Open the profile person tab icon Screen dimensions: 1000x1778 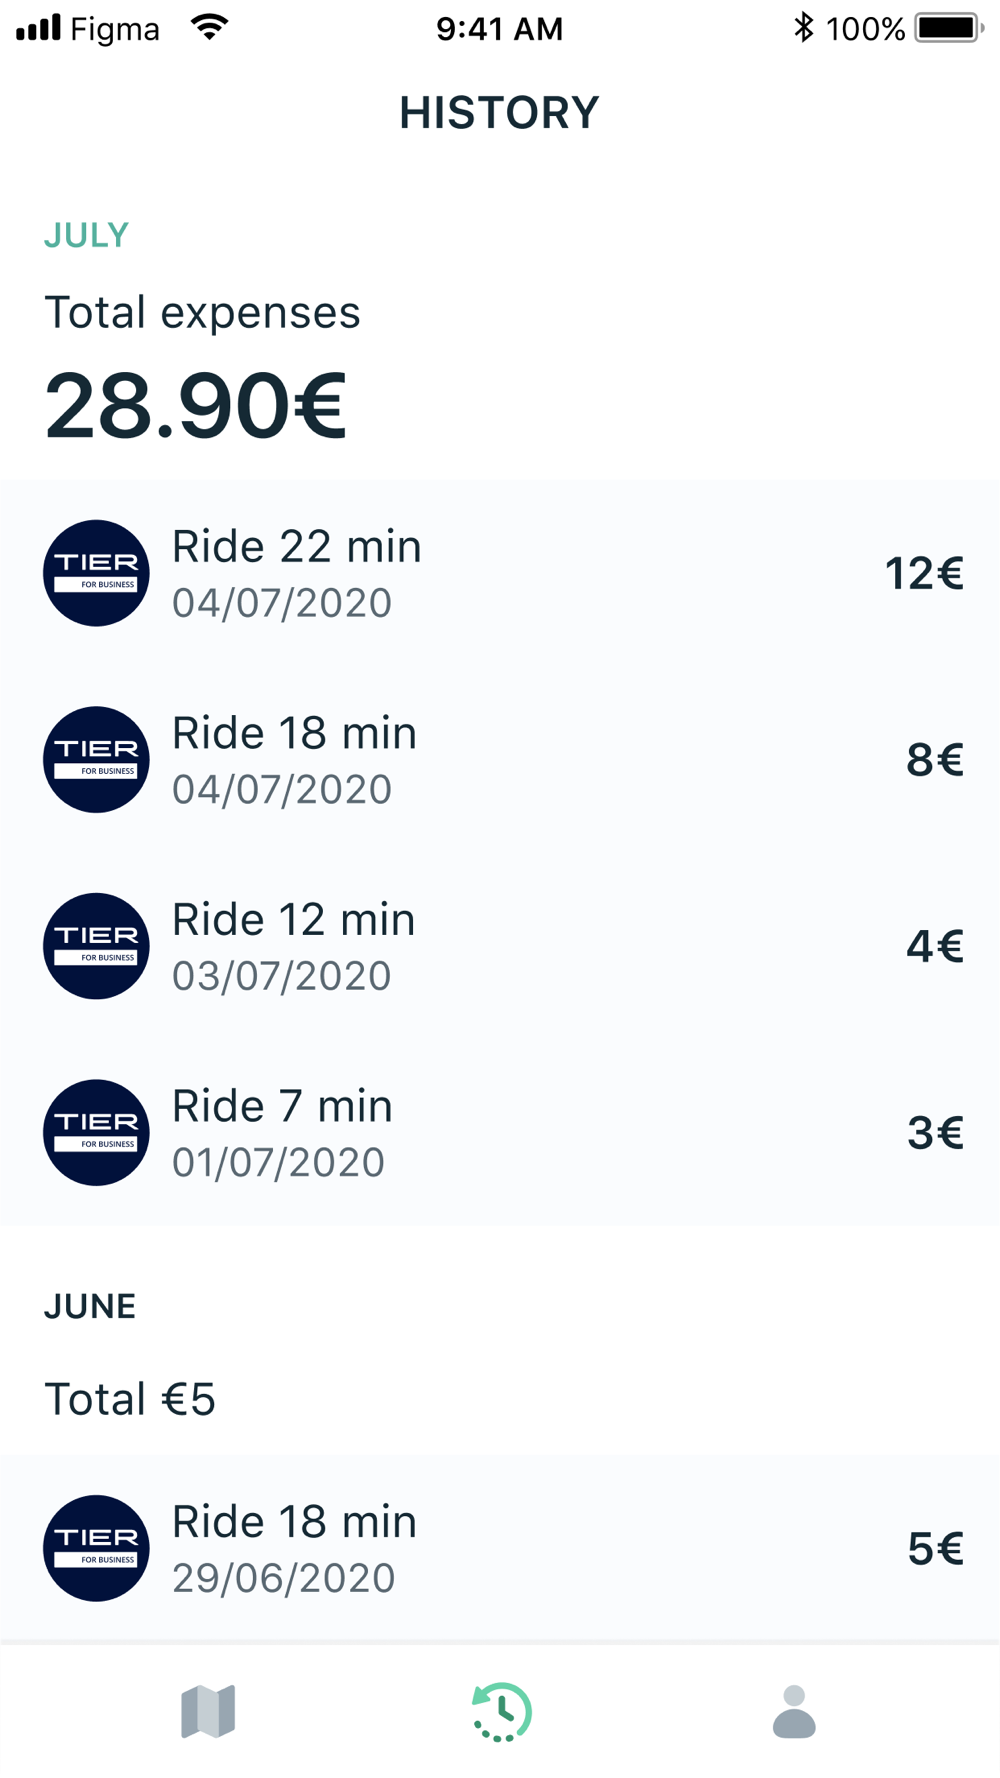[794, 1711]
